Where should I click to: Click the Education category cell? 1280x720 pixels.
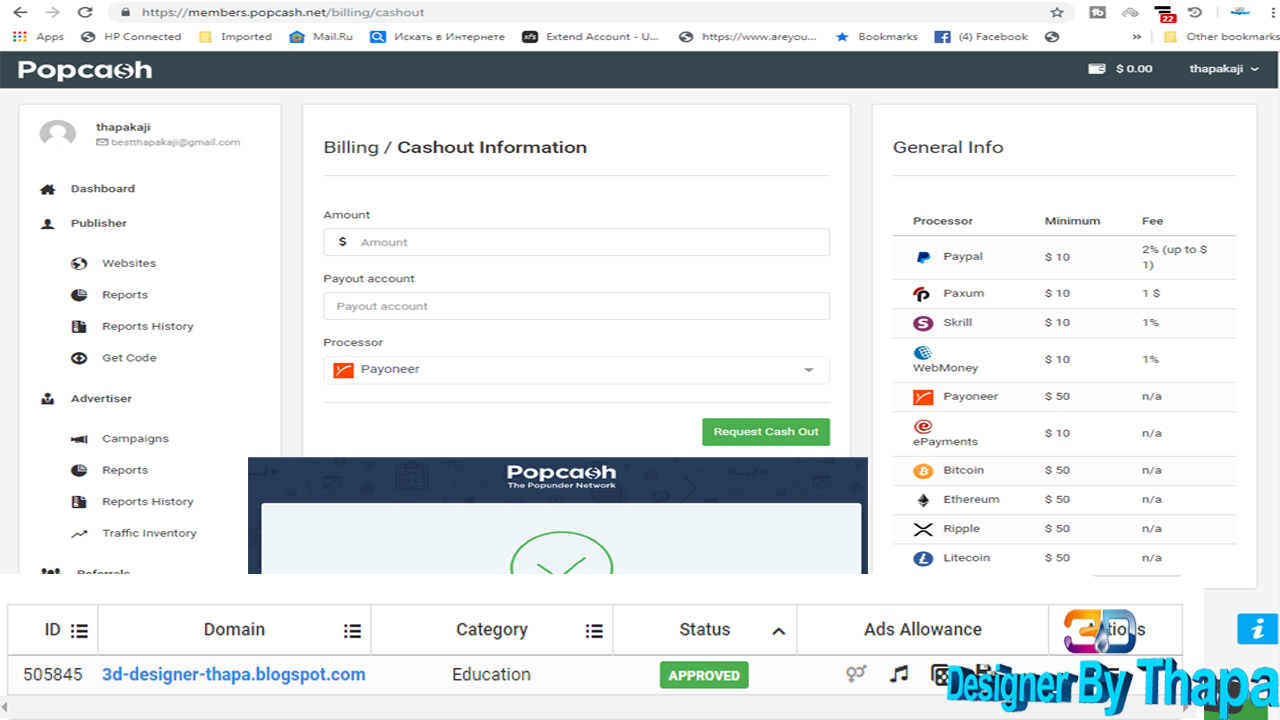click(x=491, y=675)
